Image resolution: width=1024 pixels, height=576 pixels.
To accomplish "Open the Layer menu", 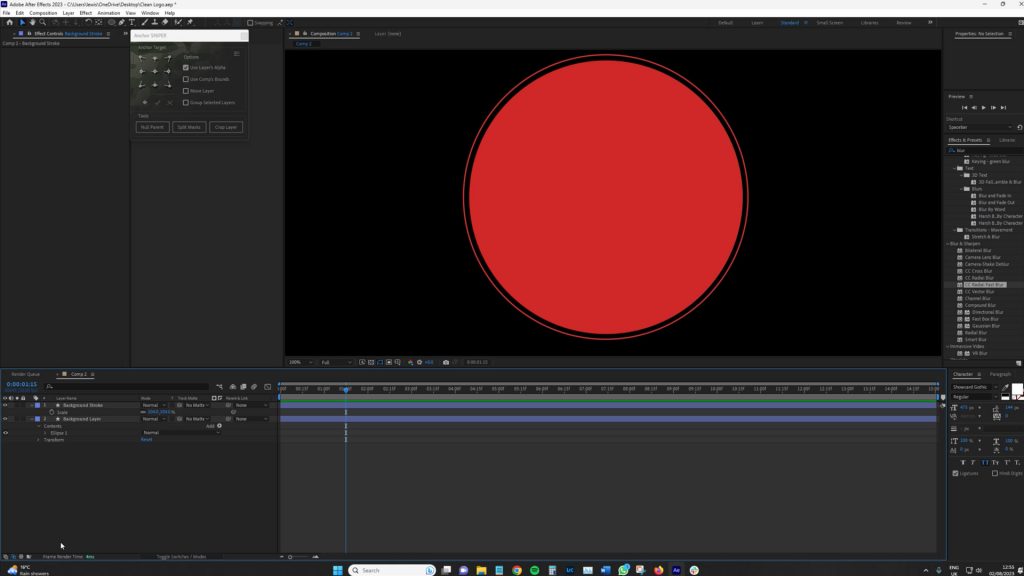I will (69, 13).
